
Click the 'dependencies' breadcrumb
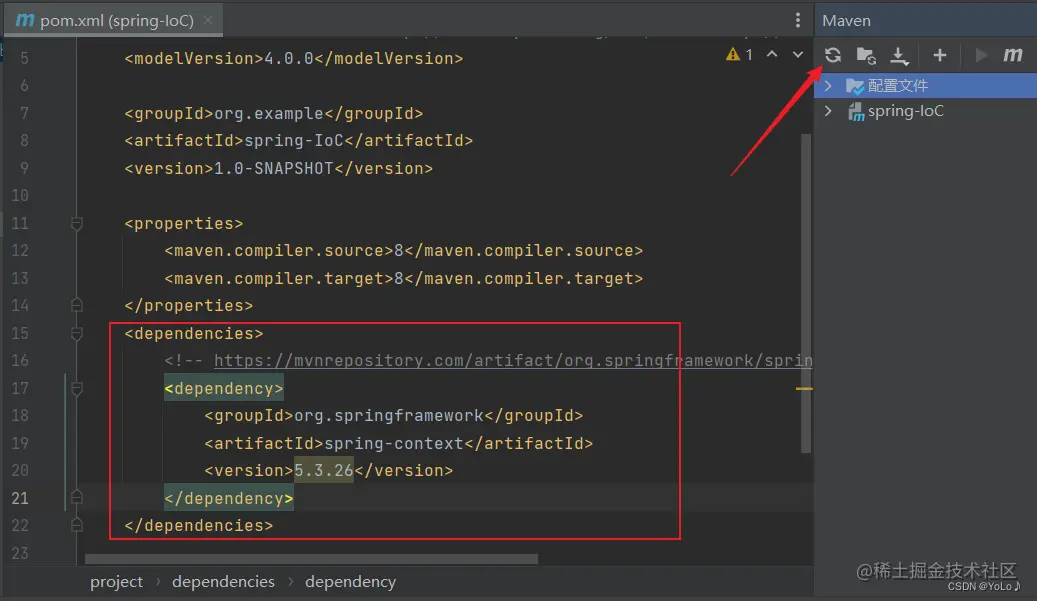224,582
